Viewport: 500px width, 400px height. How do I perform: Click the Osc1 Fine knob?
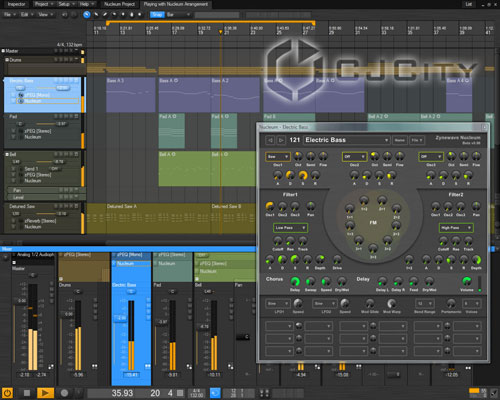coord(323,156)
